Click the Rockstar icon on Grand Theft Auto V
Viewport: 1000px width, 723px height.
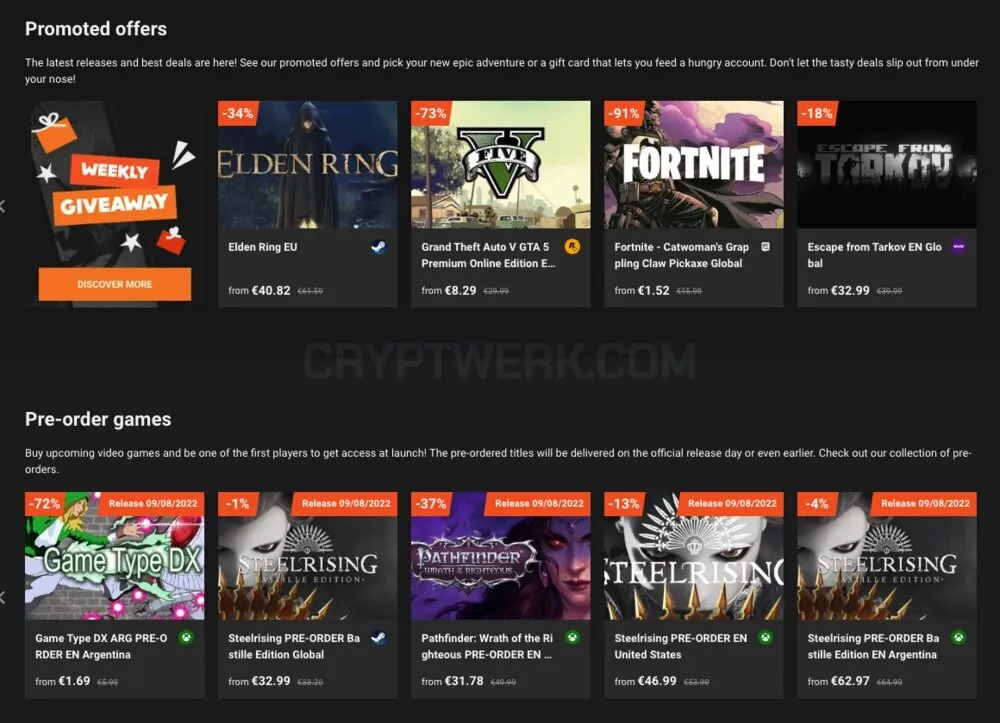click(572, 247)
